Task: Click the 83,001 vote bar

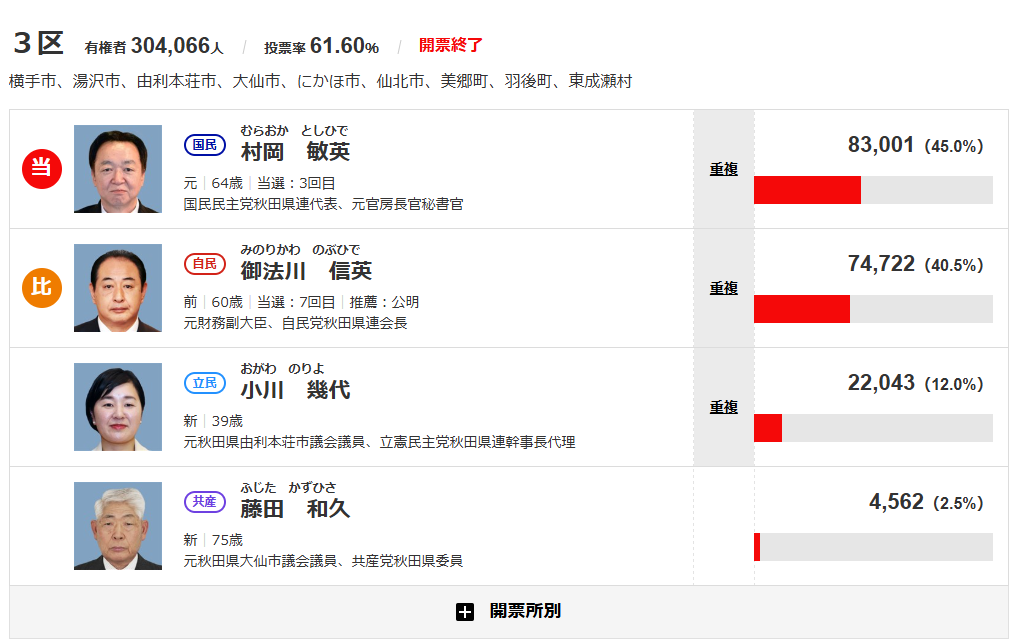Action: (807, 190)
